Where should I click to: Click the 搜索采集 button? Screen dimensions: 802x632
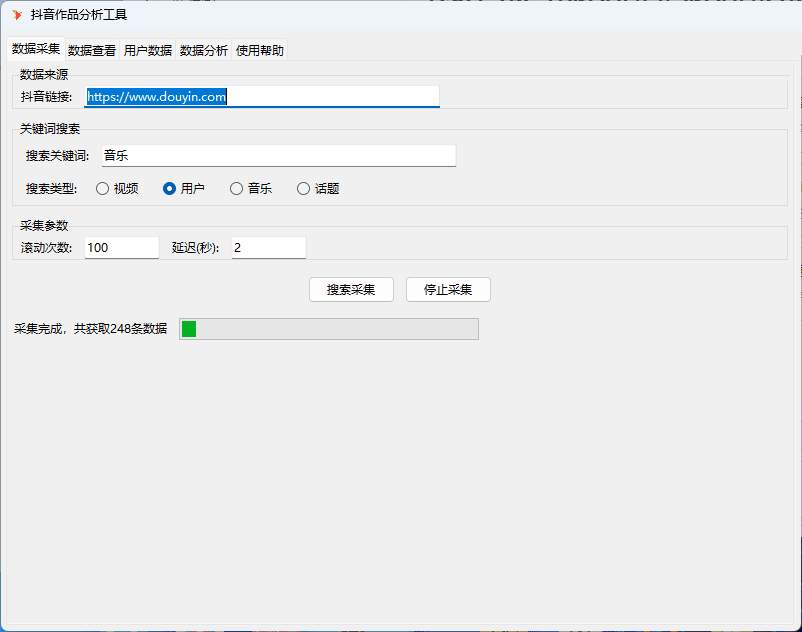(351, 289)
